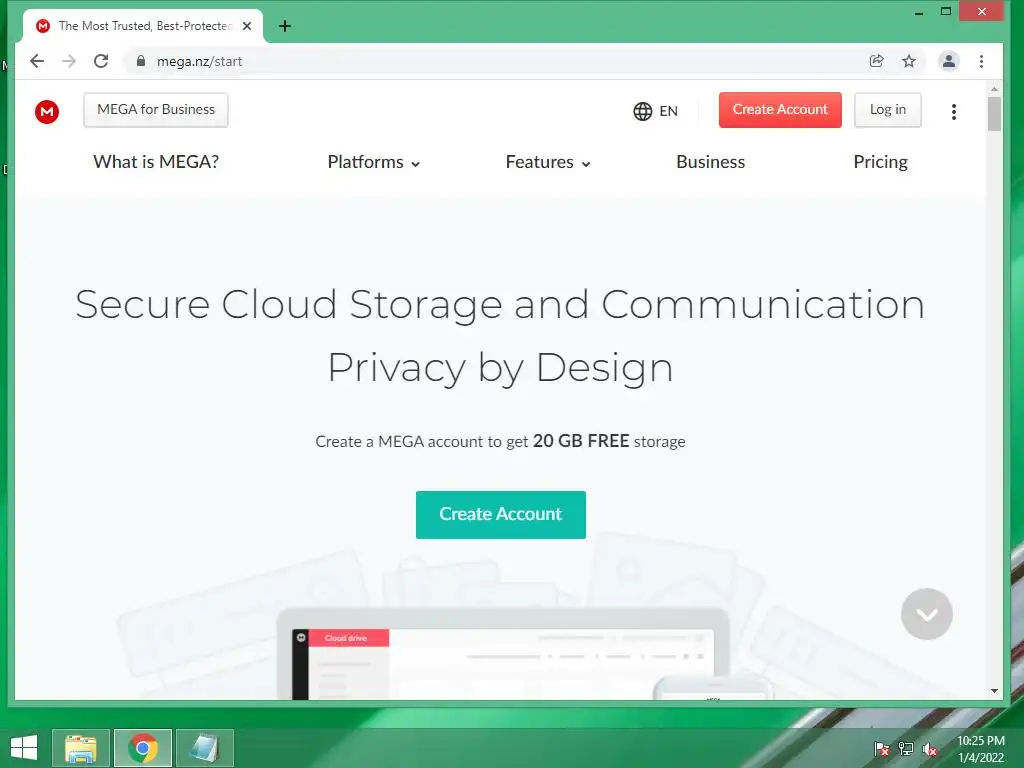Image resolution: width=1024 pixels, height=768 pixels.
Task: Open the notepad app in the taskbar
Action: click(x=204, y=748)
